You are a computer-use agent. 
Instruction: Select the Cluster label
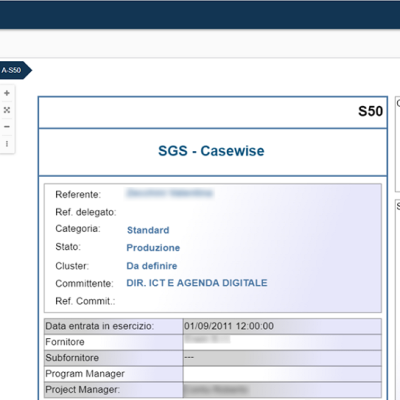72,266
